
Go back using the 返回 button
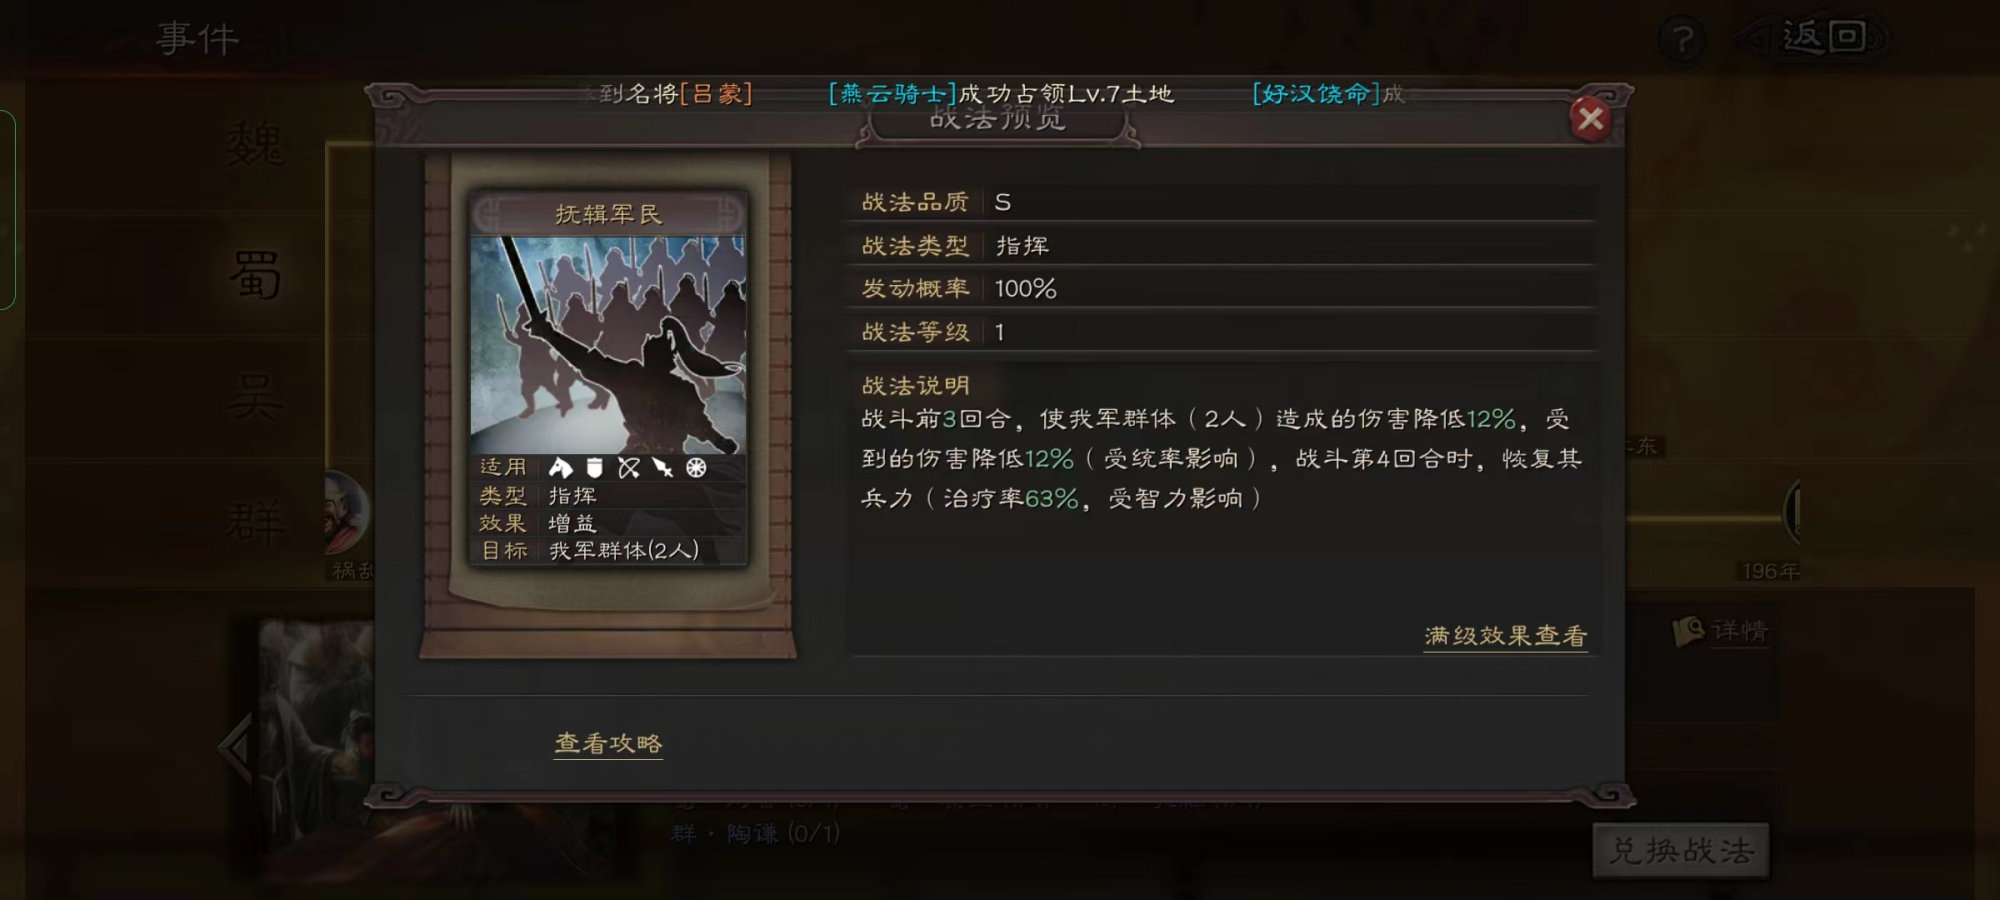click(x=1815, y=38)
